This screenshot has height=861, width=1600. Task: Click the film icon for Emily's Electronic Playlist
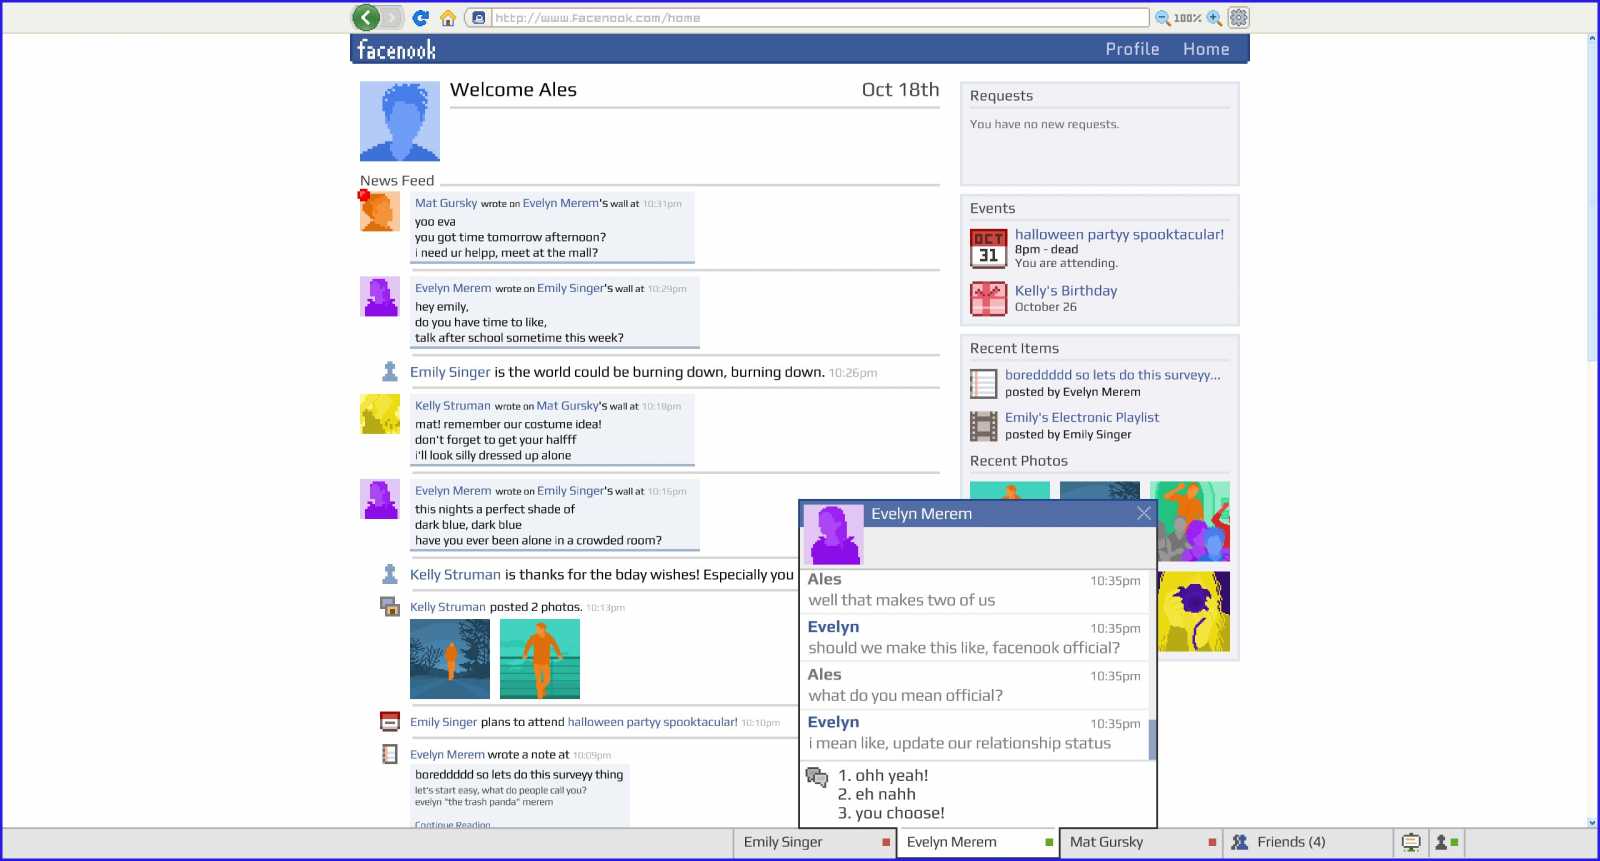point(983,426)
